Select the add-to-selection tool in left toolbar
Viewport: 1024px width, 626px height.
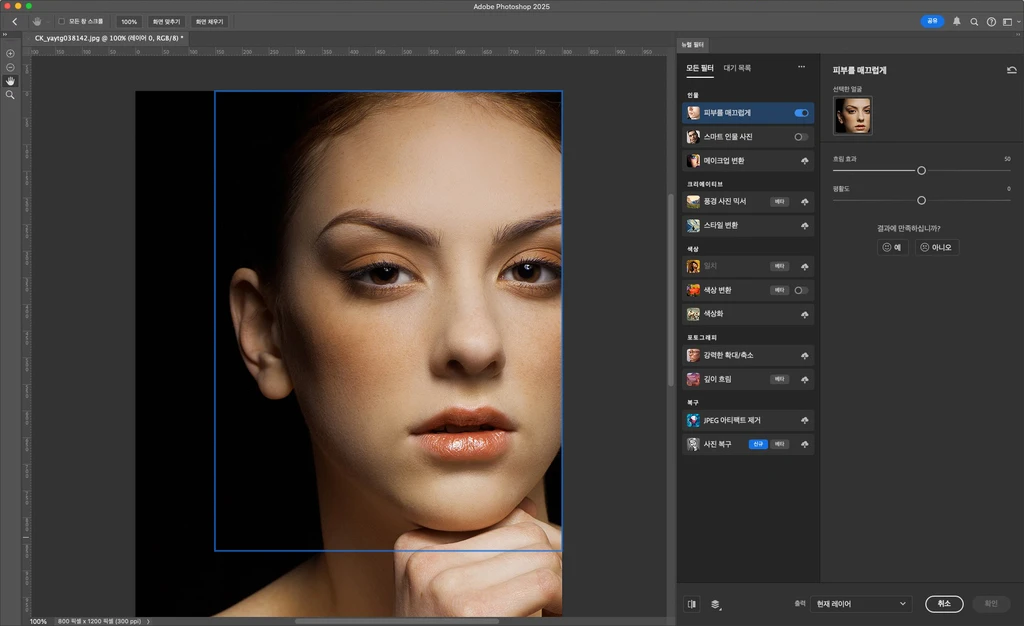pos(10,53)
